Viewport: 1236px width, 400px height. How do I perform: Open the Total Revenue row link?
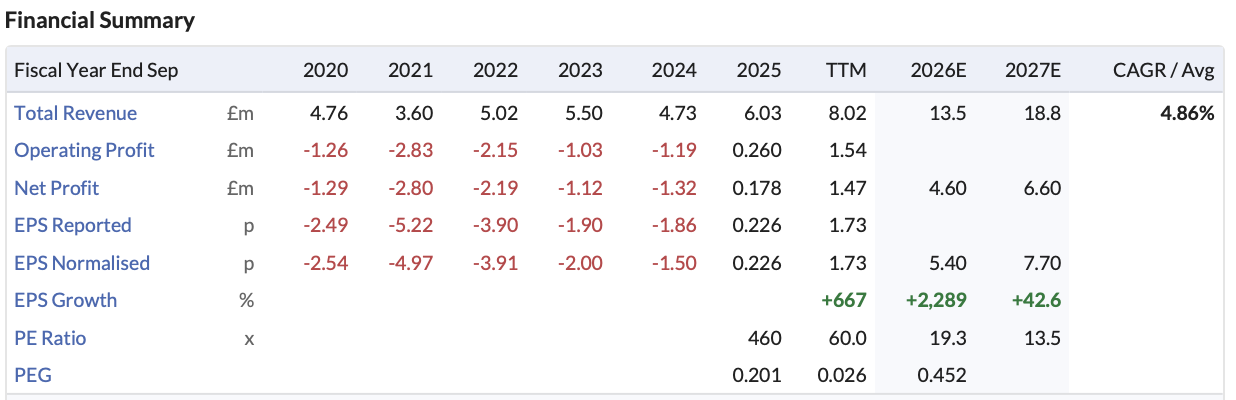click(x=76, y=113)
